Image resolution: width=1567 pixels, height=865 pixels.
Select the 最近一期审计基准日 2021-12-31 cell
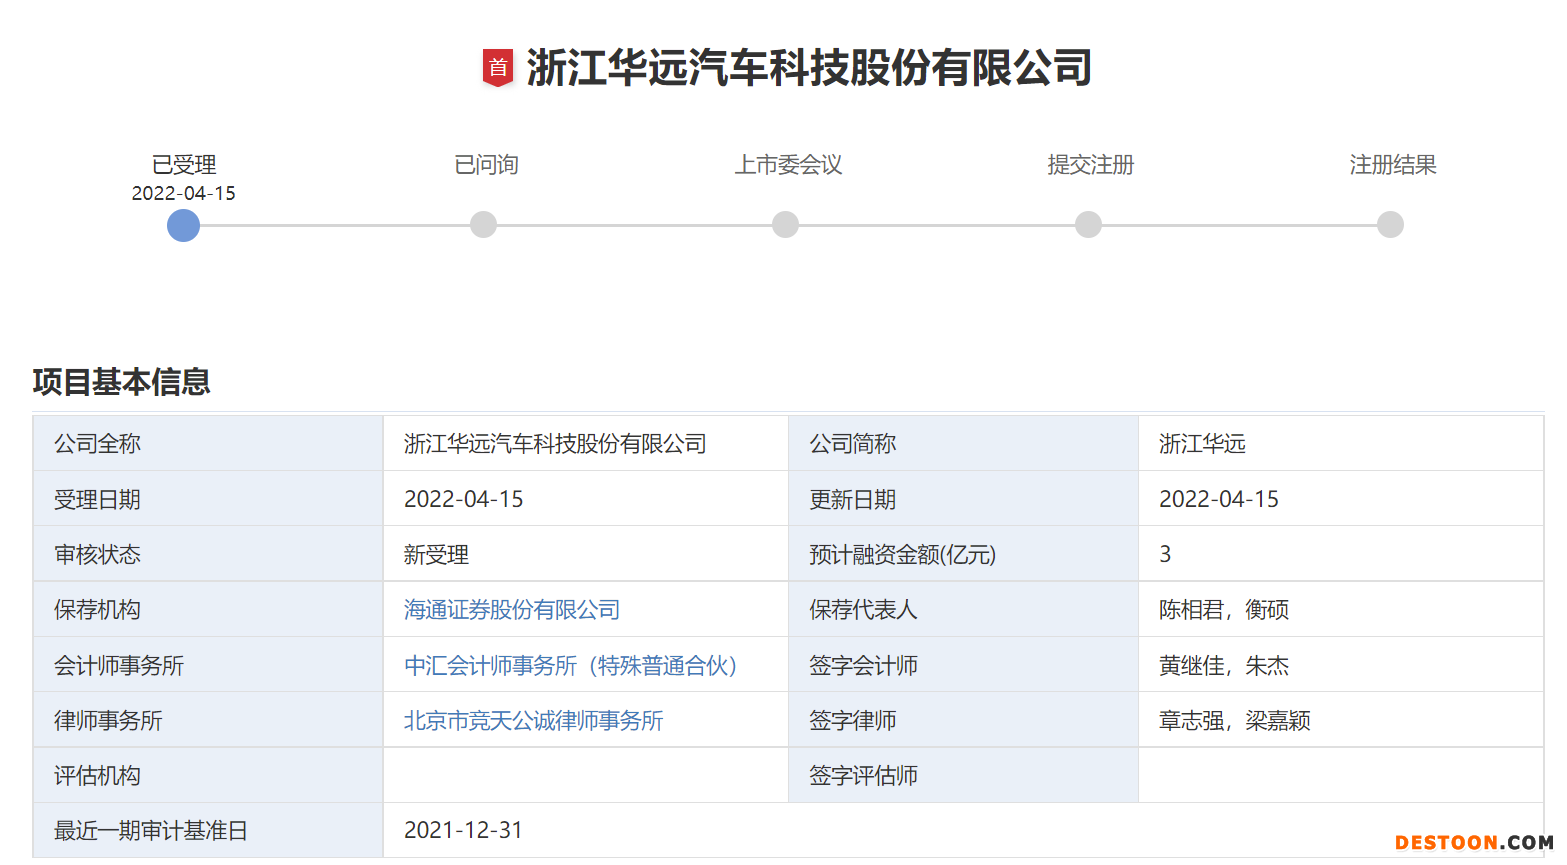464,830
